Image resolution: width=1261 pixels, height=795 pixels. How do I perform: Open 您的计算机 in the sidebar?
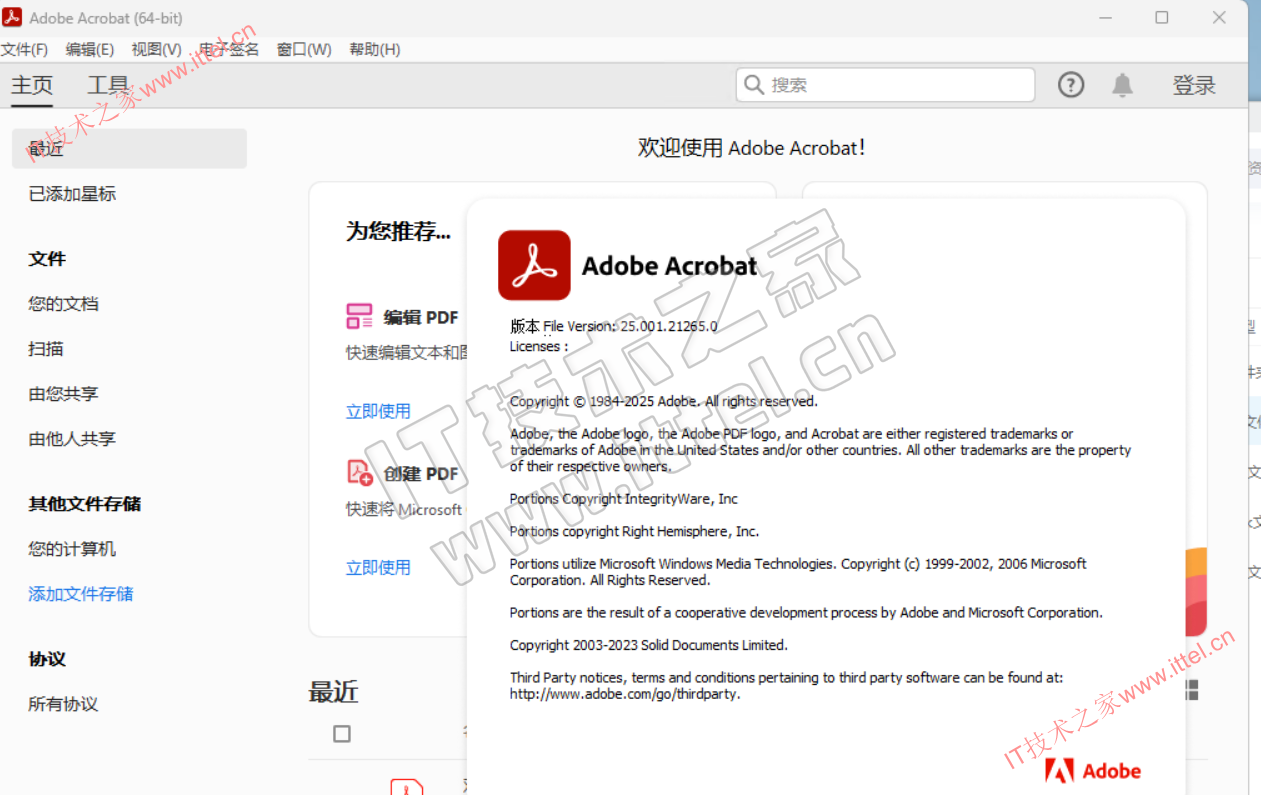[72, 549]
